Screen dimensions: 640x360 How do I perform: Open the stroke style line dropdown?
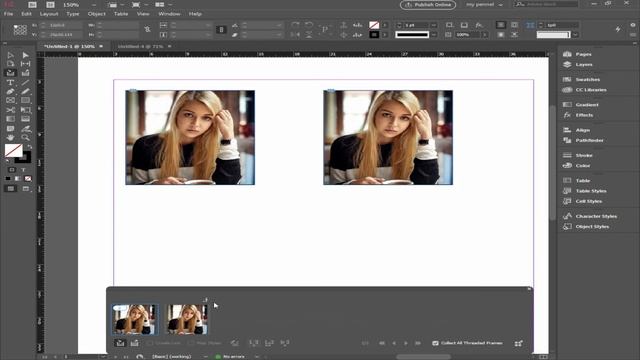pos(433,35)
